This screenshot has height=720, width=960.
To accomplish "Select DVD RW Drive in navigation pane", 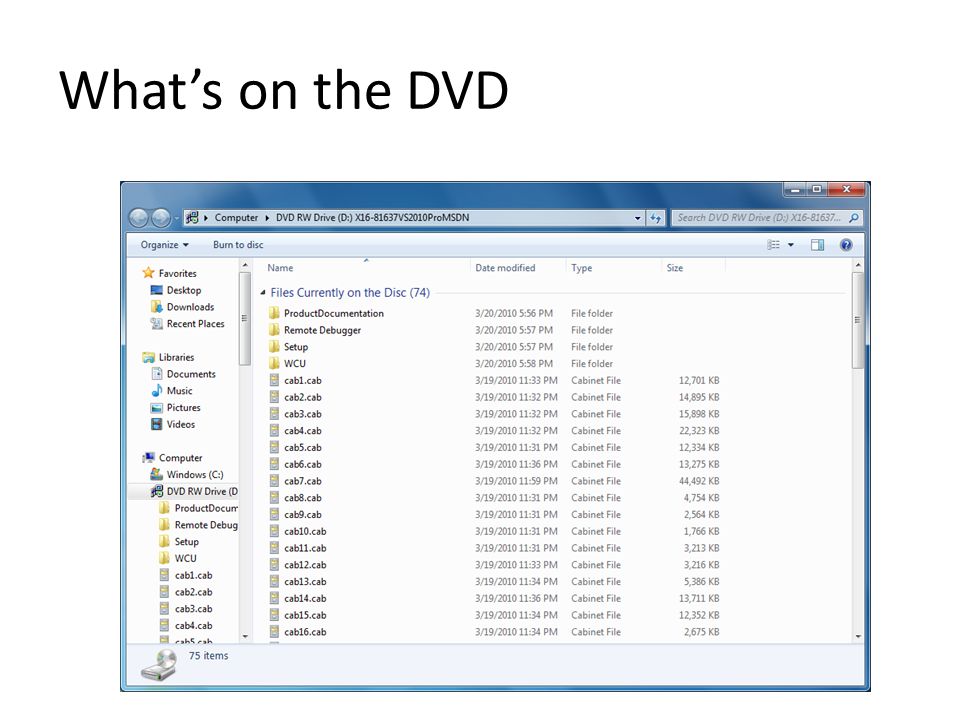I will [x=201, y=491].
